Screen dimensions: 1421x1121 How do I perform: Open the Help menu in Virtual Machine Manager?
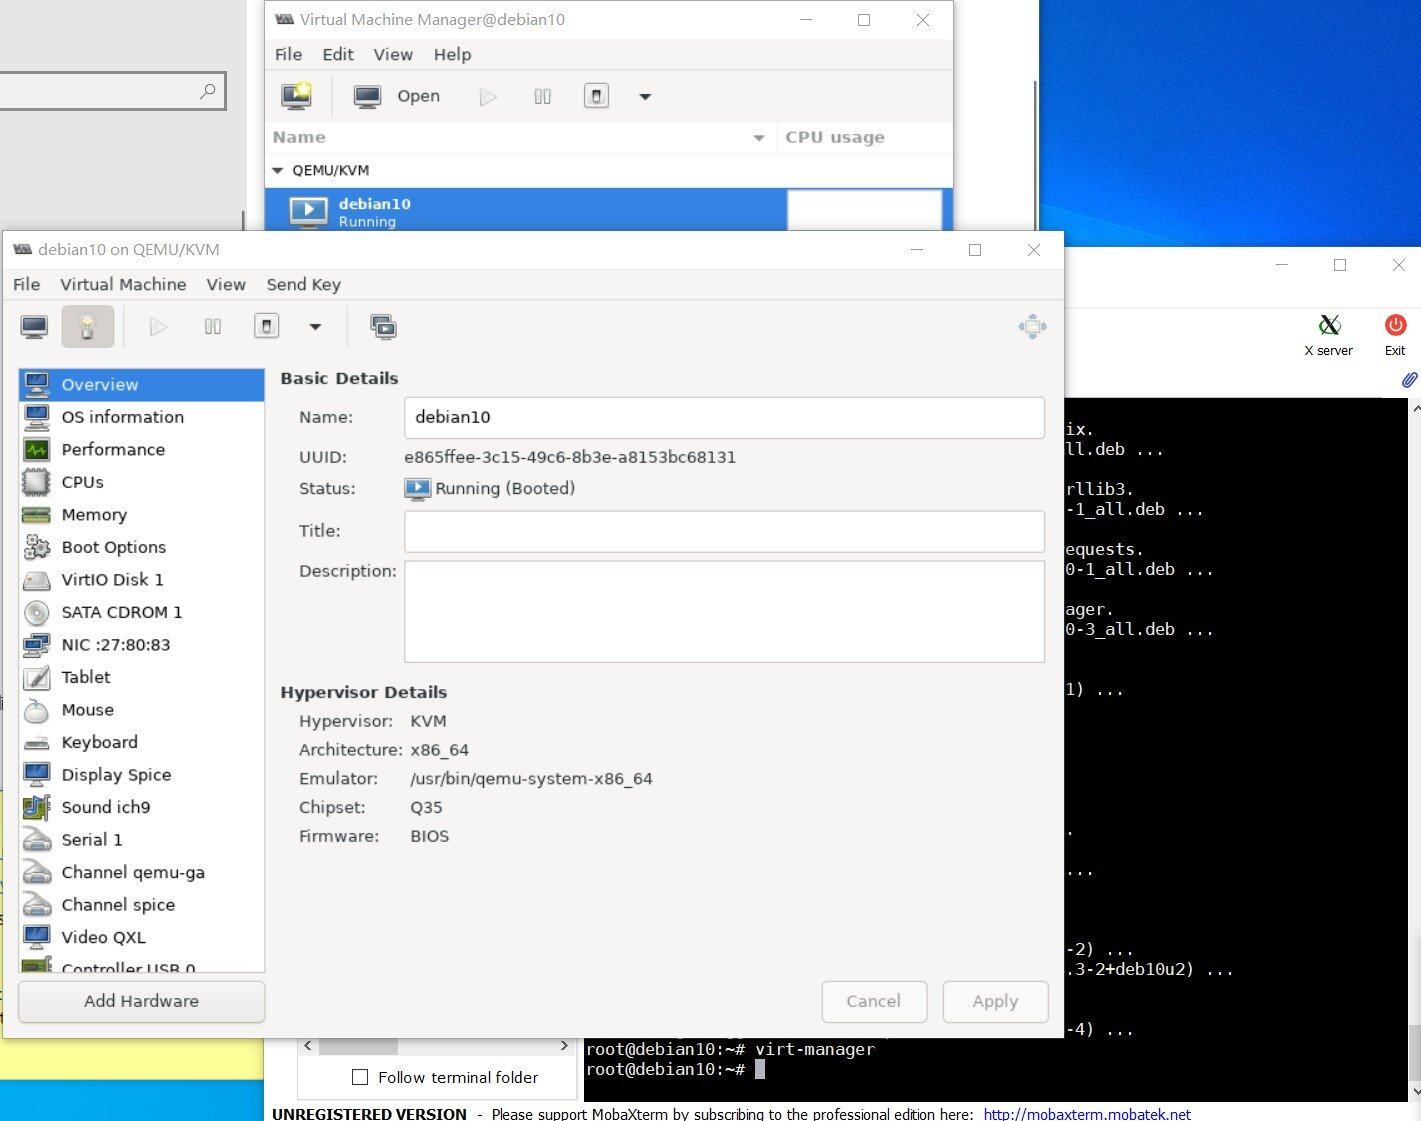(x=452, y=55)
